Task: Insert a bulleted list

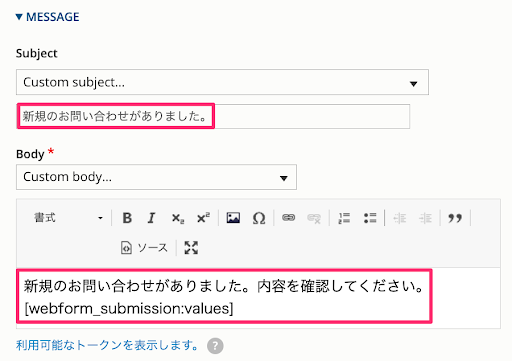Action: pos(370,218)
